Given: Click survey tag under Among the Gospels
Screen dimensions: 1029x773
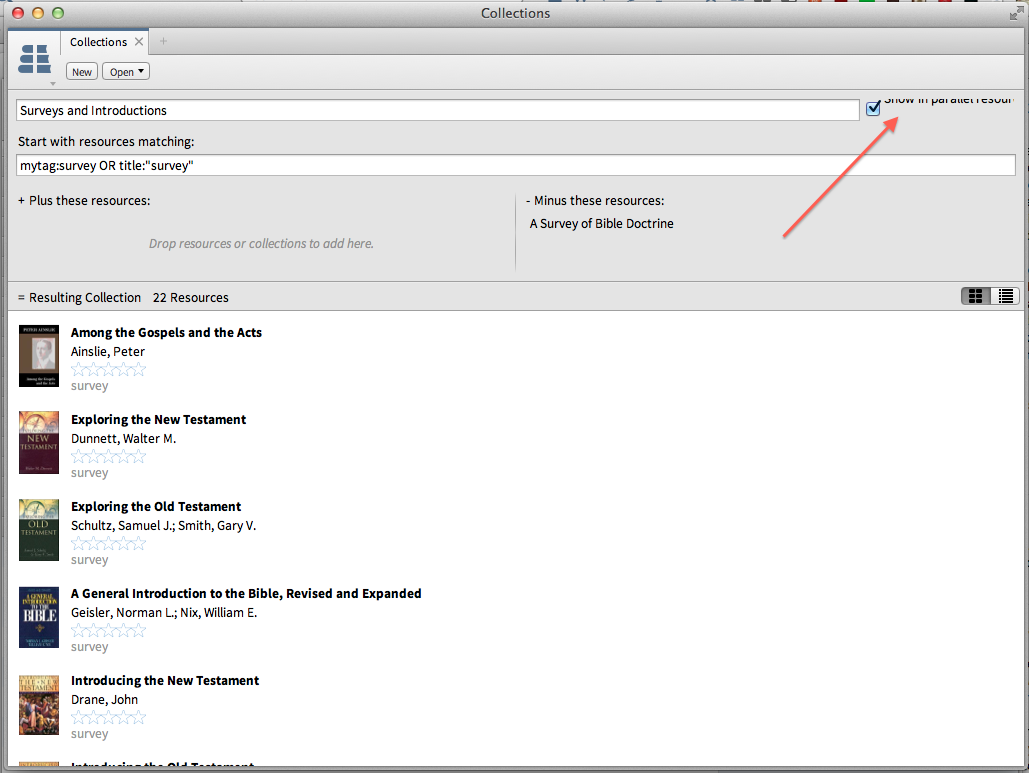Looking at the screenshot, I should (89, 386).
